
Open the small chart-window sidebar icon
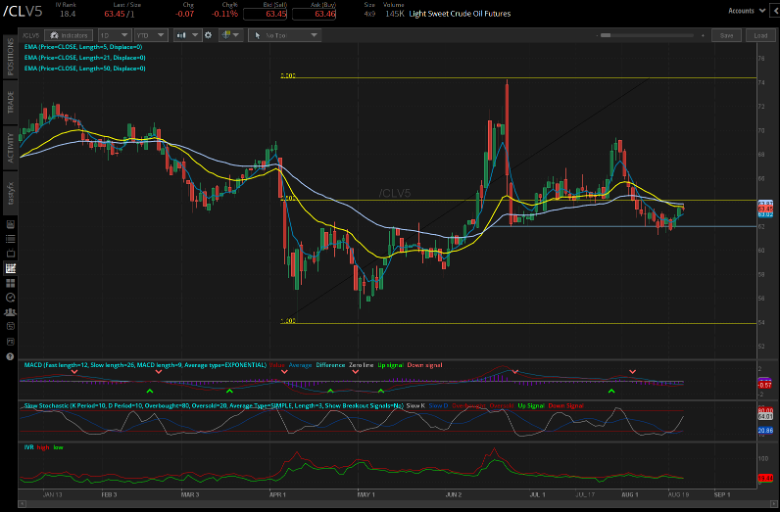(x=10, y=342)
